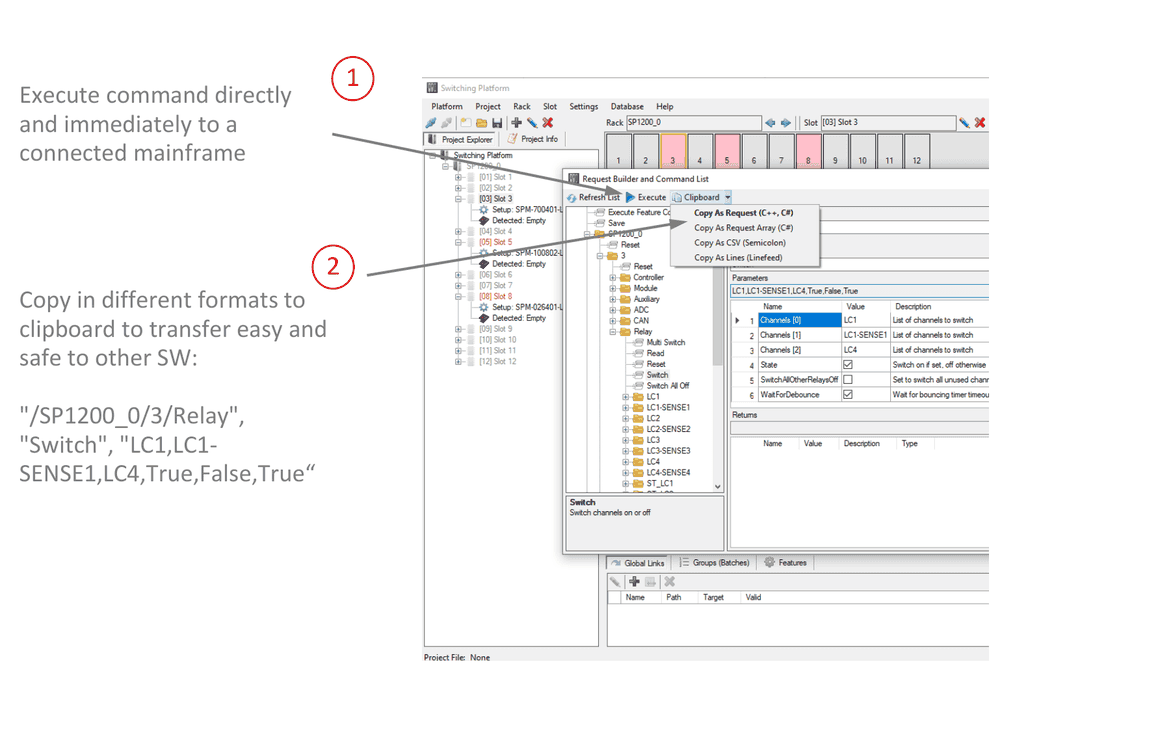
Task: Click the plus add icon in main toolbar
Action: (x=516, y=123)
